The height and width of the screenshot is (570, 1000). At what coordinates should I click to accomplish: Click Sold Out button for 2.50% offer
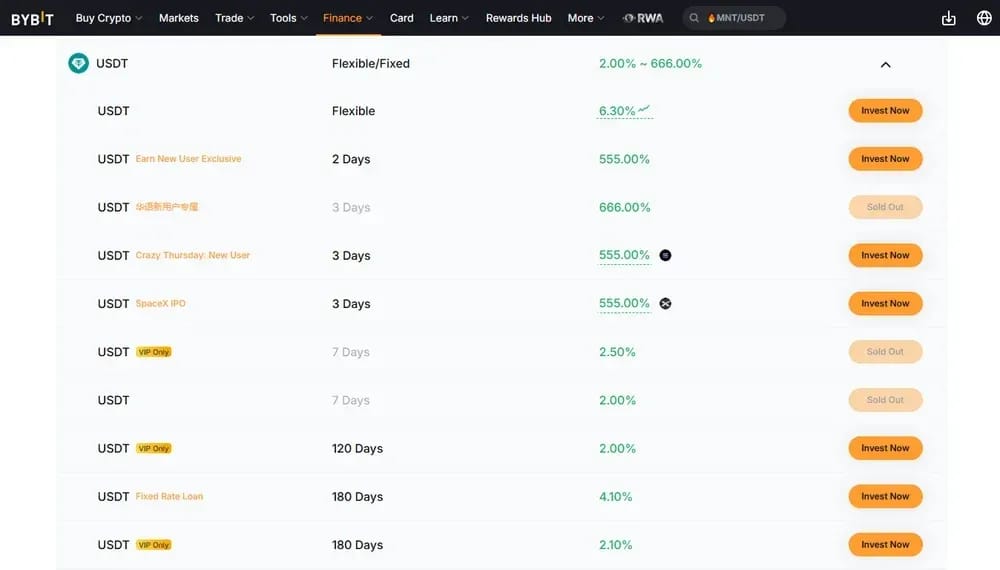coord(885,351)
